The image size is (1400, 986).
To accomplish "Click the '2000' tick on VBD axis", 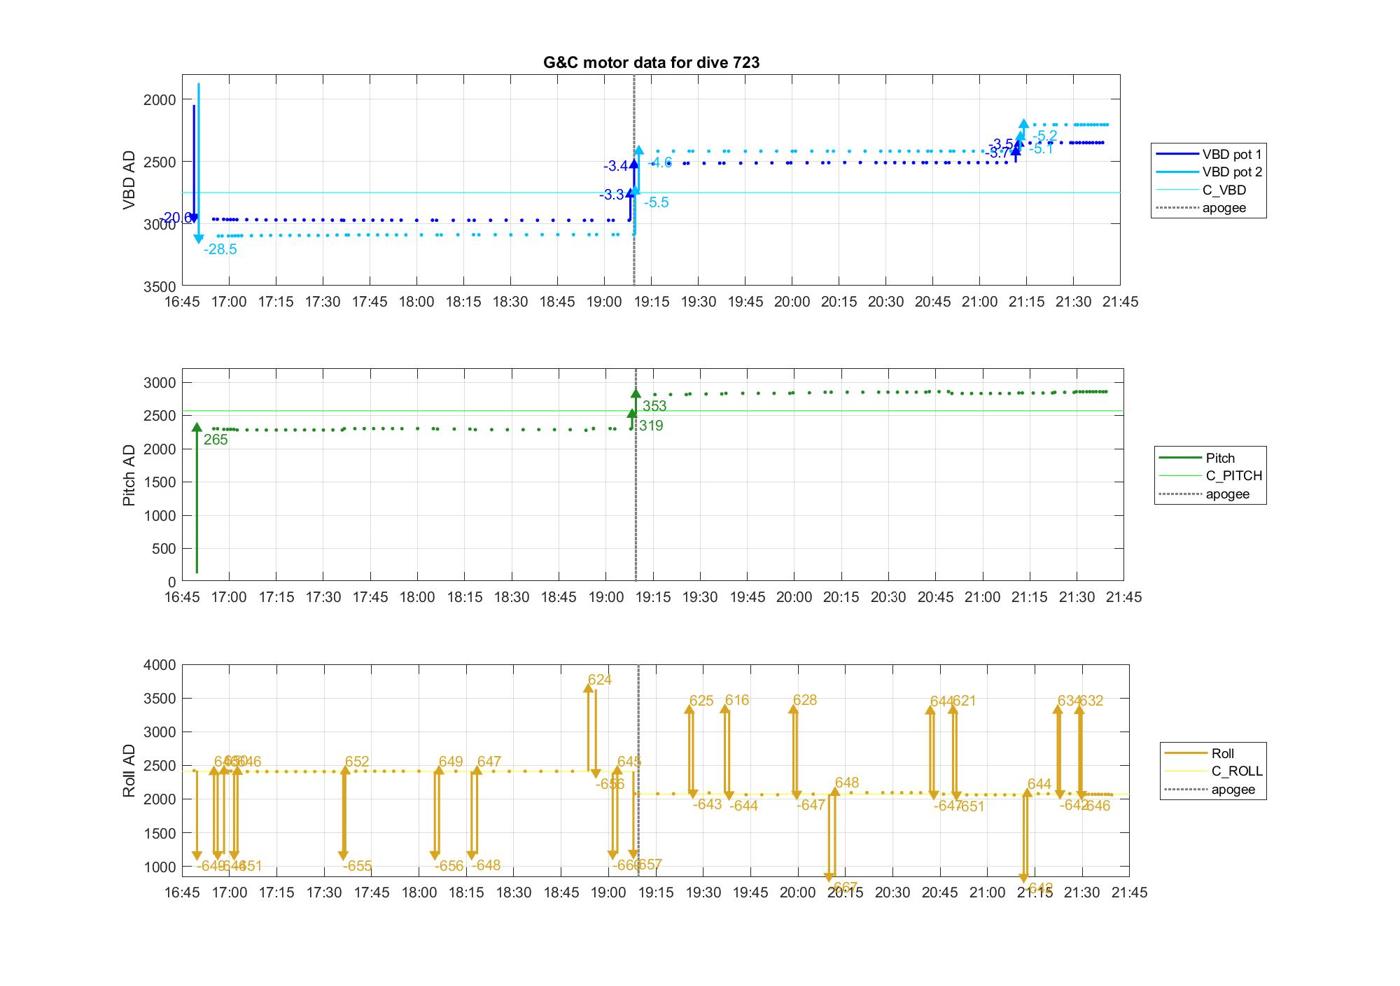I will [x=160, y=100].
